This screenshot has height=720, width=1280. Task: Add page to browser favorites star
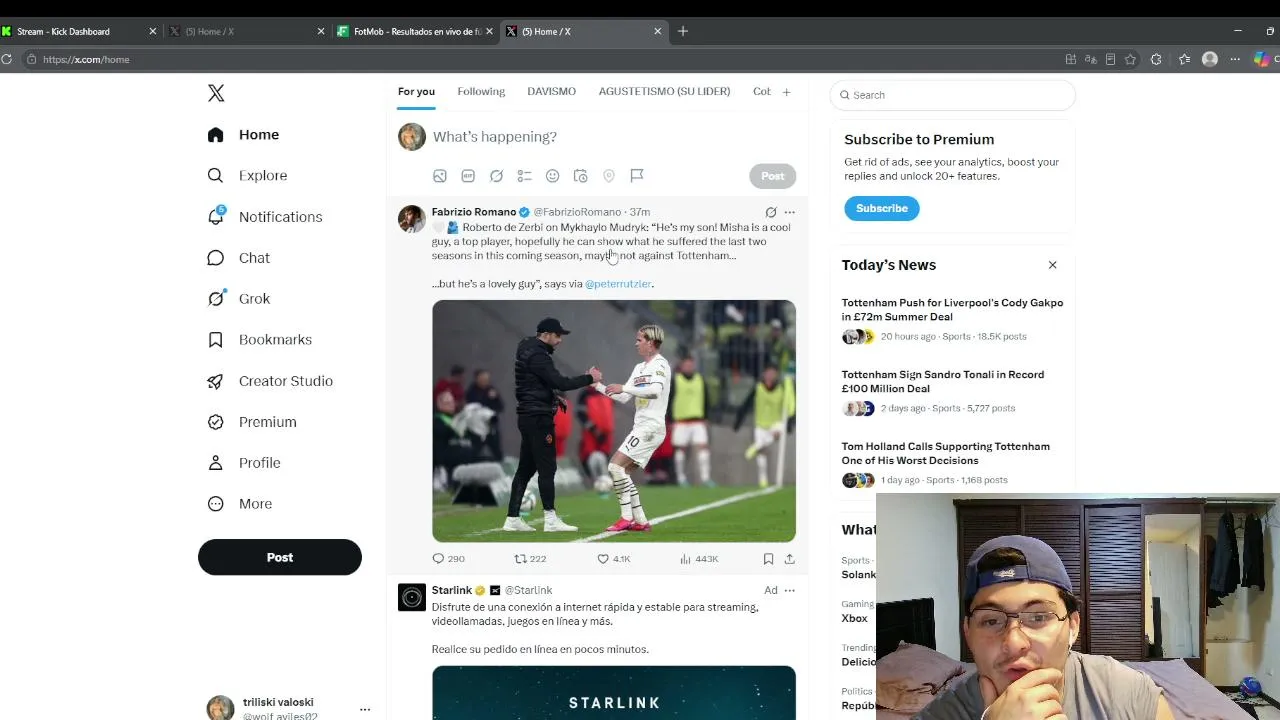(1130, 60)
